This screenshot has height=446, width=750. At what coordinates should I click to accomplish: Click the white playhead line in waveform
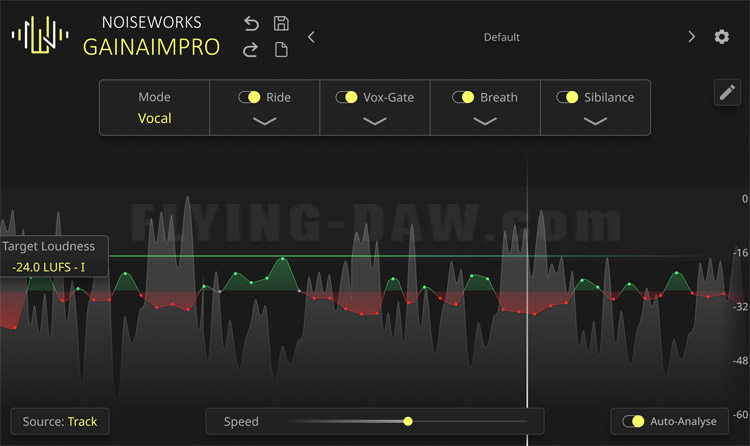(527, 301)
